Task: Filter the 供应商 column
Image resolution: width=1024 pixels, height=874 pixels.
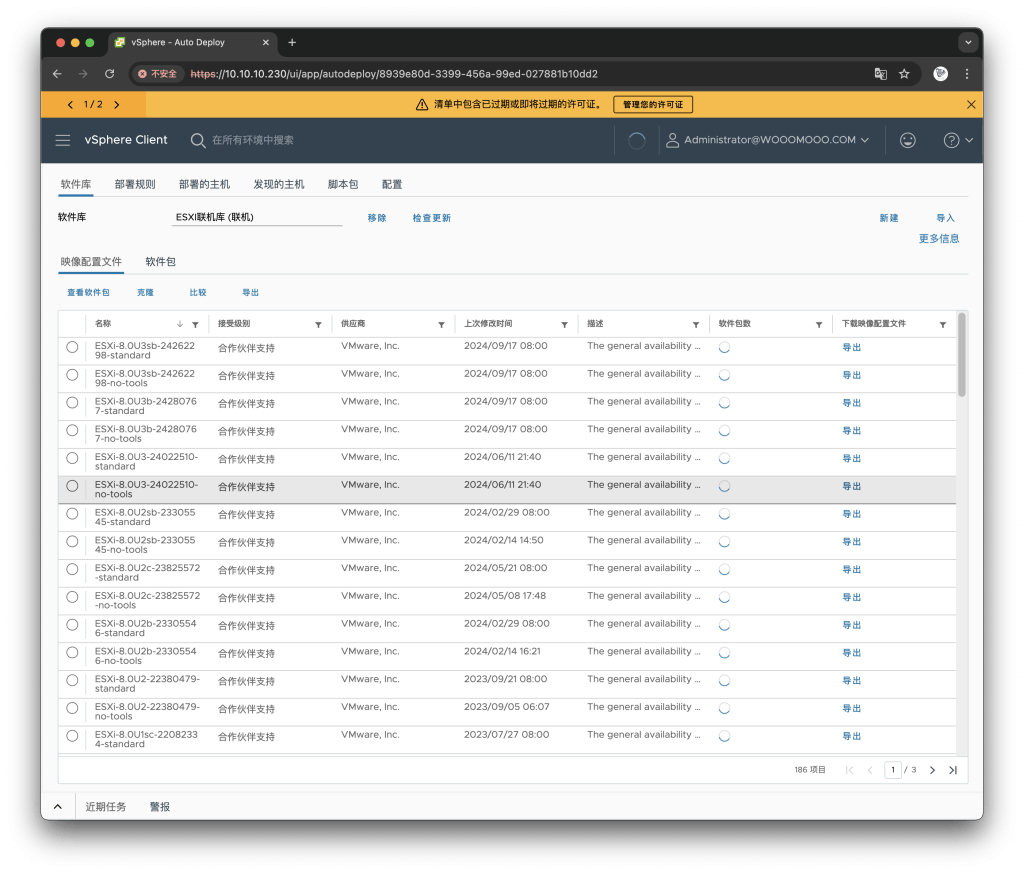Action: [441, 325]
